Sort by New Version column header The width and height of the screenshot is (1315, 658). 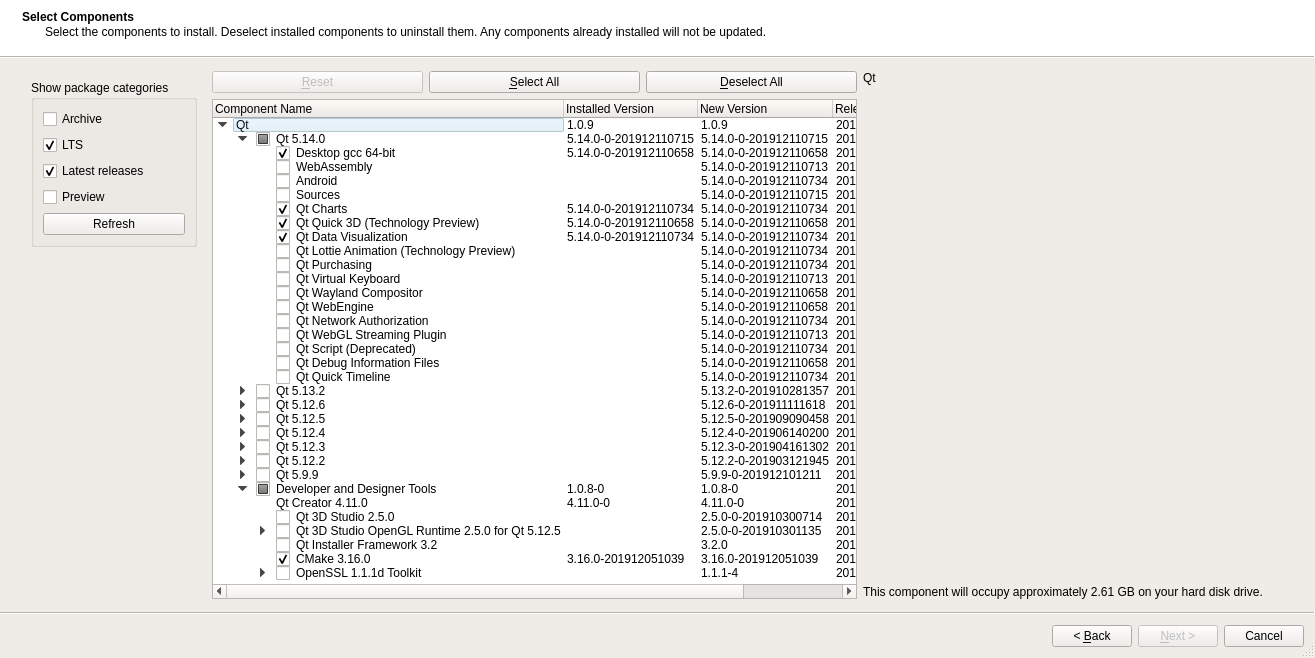[765, 109]
